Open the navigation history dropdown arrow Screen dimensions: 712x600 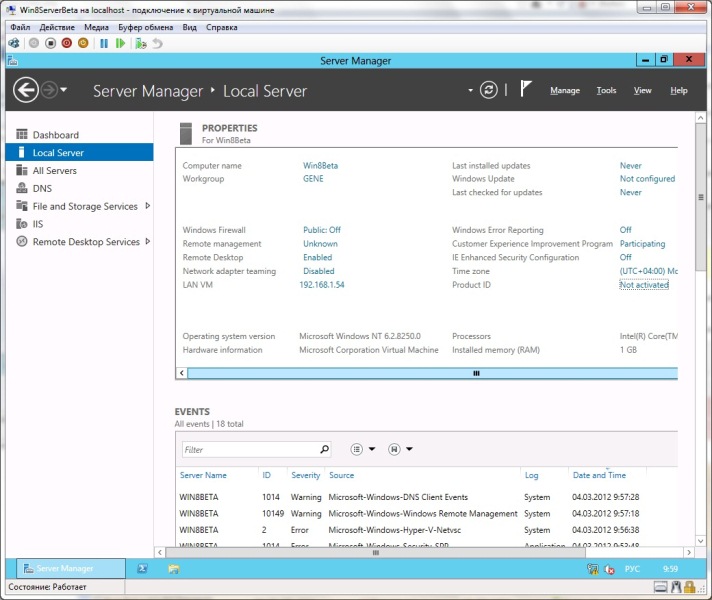(64, 90)
